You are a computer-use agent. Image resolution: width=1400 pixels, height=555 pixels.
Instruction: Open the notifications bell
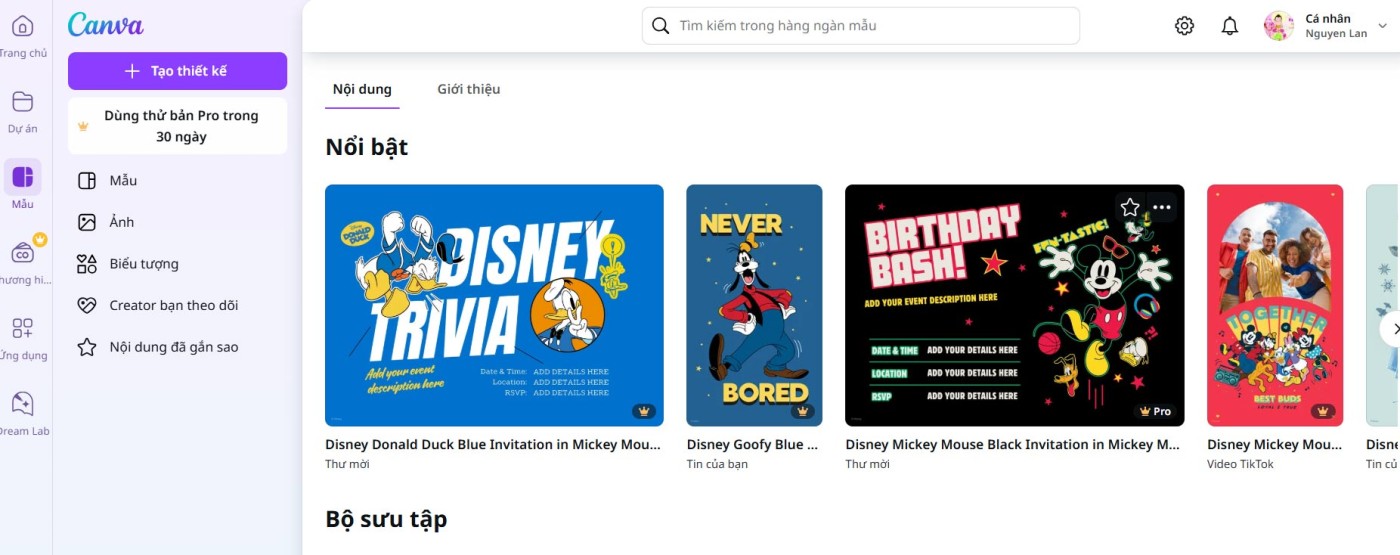click(1230, 26)
